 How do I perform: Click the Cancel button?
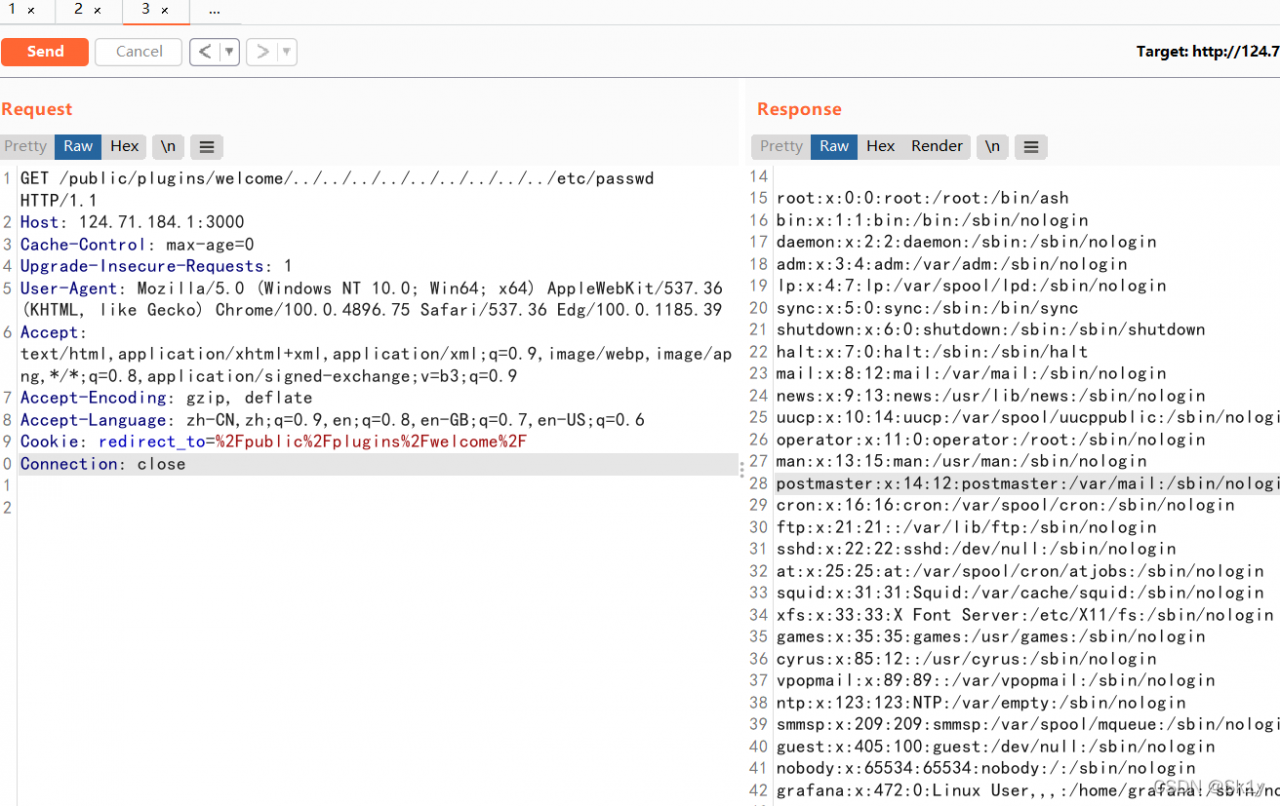coord(139,52)
